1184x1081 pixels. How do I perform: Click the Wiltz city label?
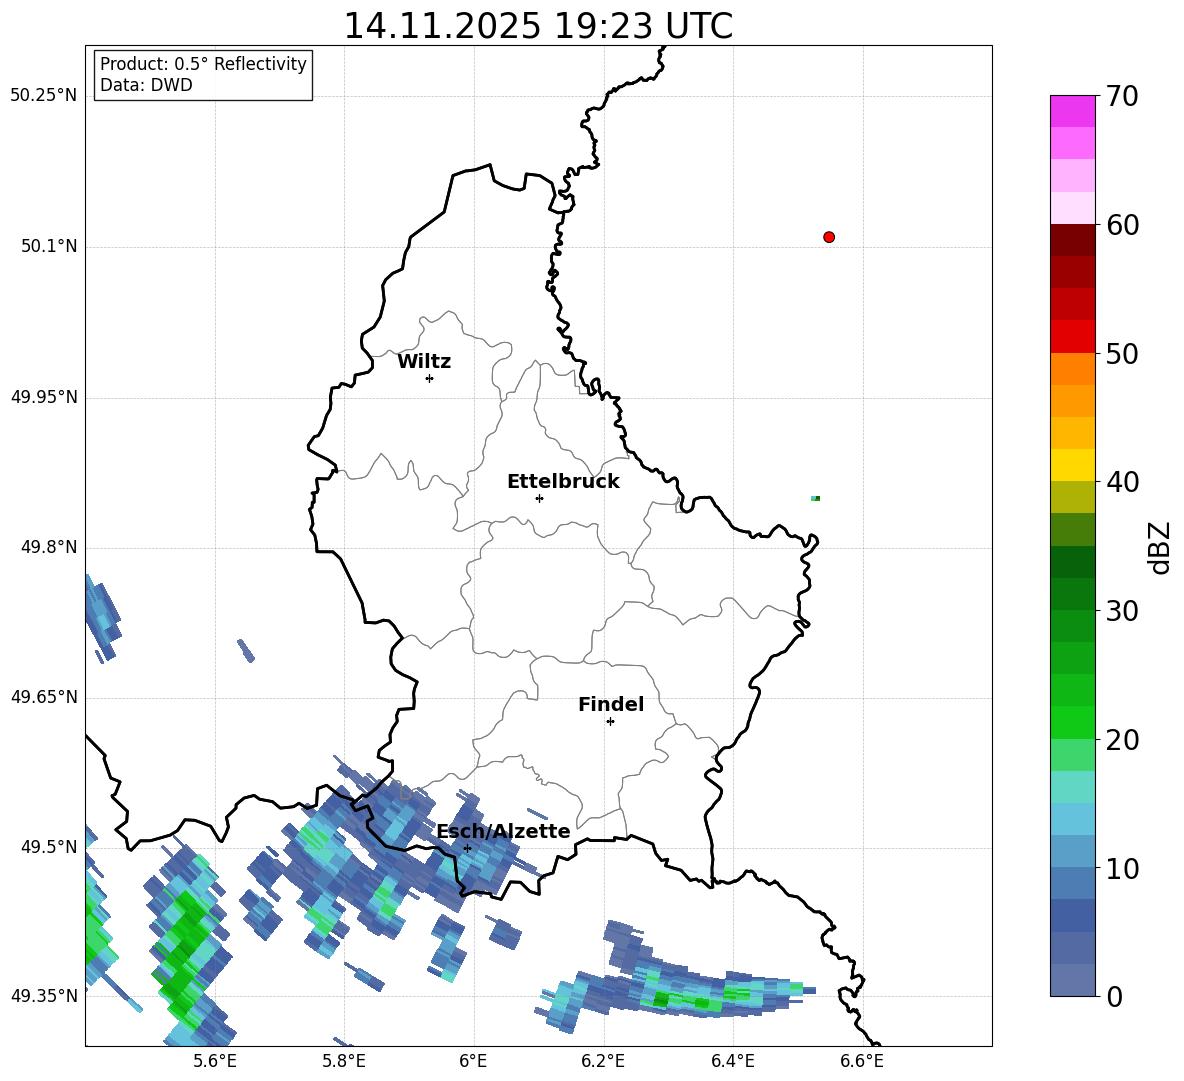[424, 362]
